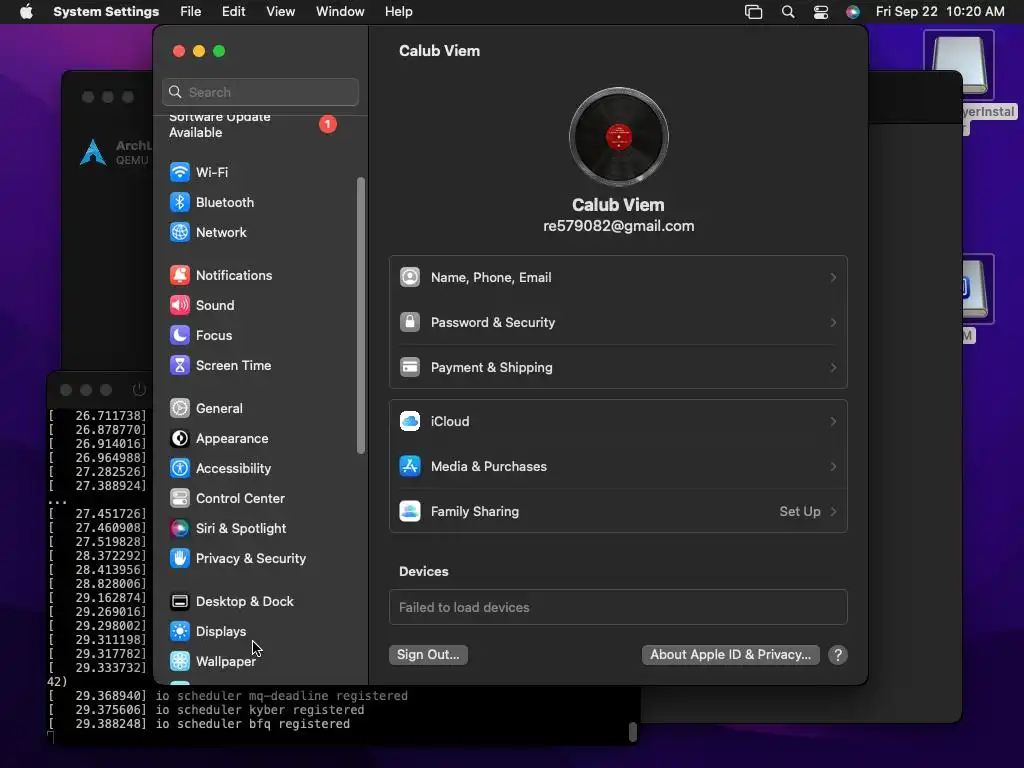Click the Devices heading
1024x768 pixels.
click(x=424, y=571)
